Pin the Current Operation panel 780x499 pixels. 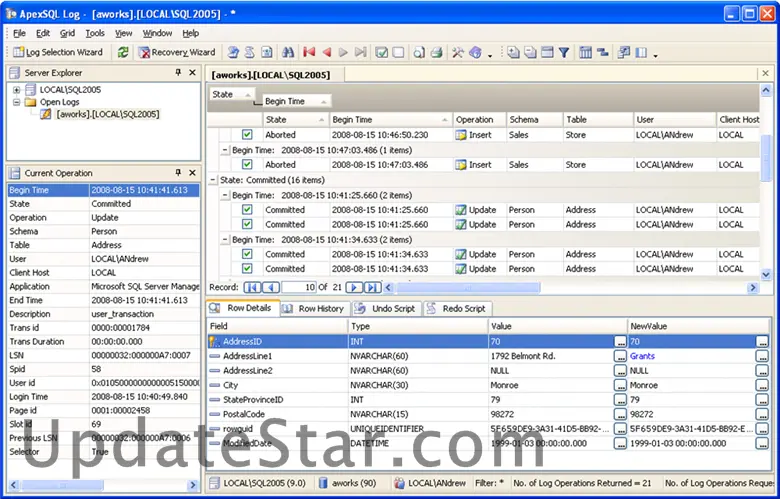pos(178,173)
